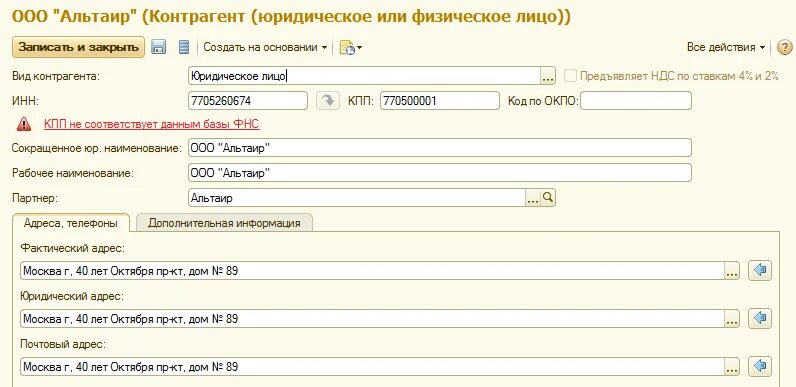Click the save floppy disk icon

[159, 47]
